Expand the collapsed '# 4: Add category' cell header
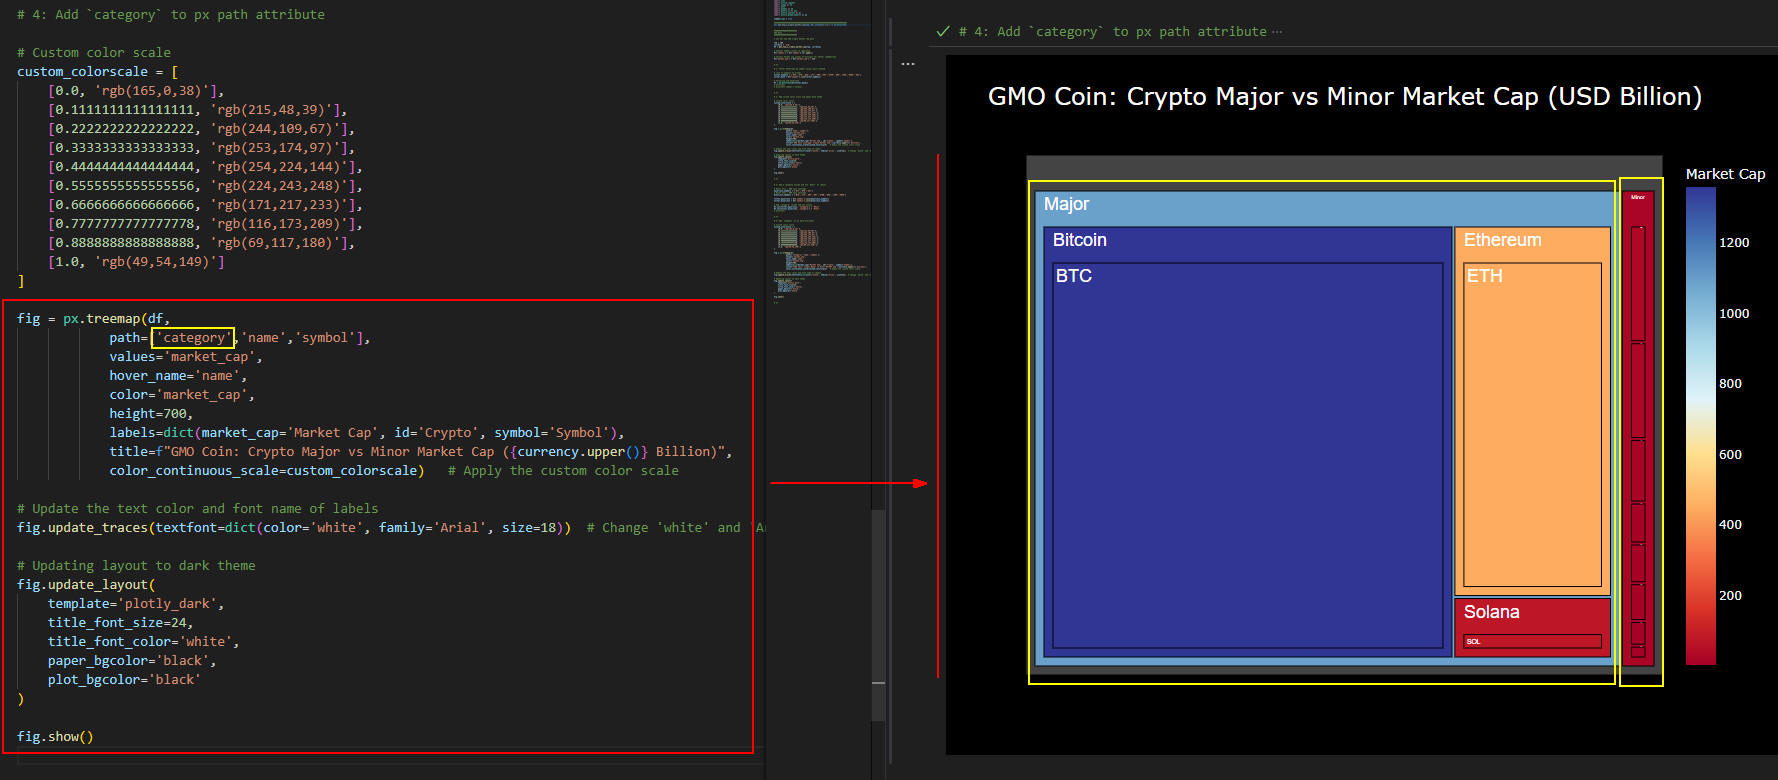 pyautogui.click(x=1120, y=32)
